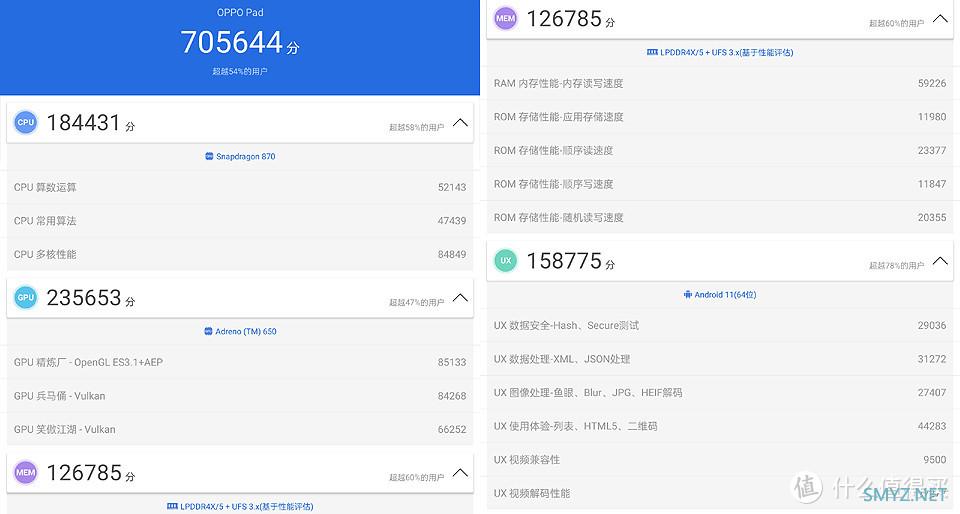Select the UX score 158775
The height and width of the screenshot is (514, 960).
(x=564, y=261)
